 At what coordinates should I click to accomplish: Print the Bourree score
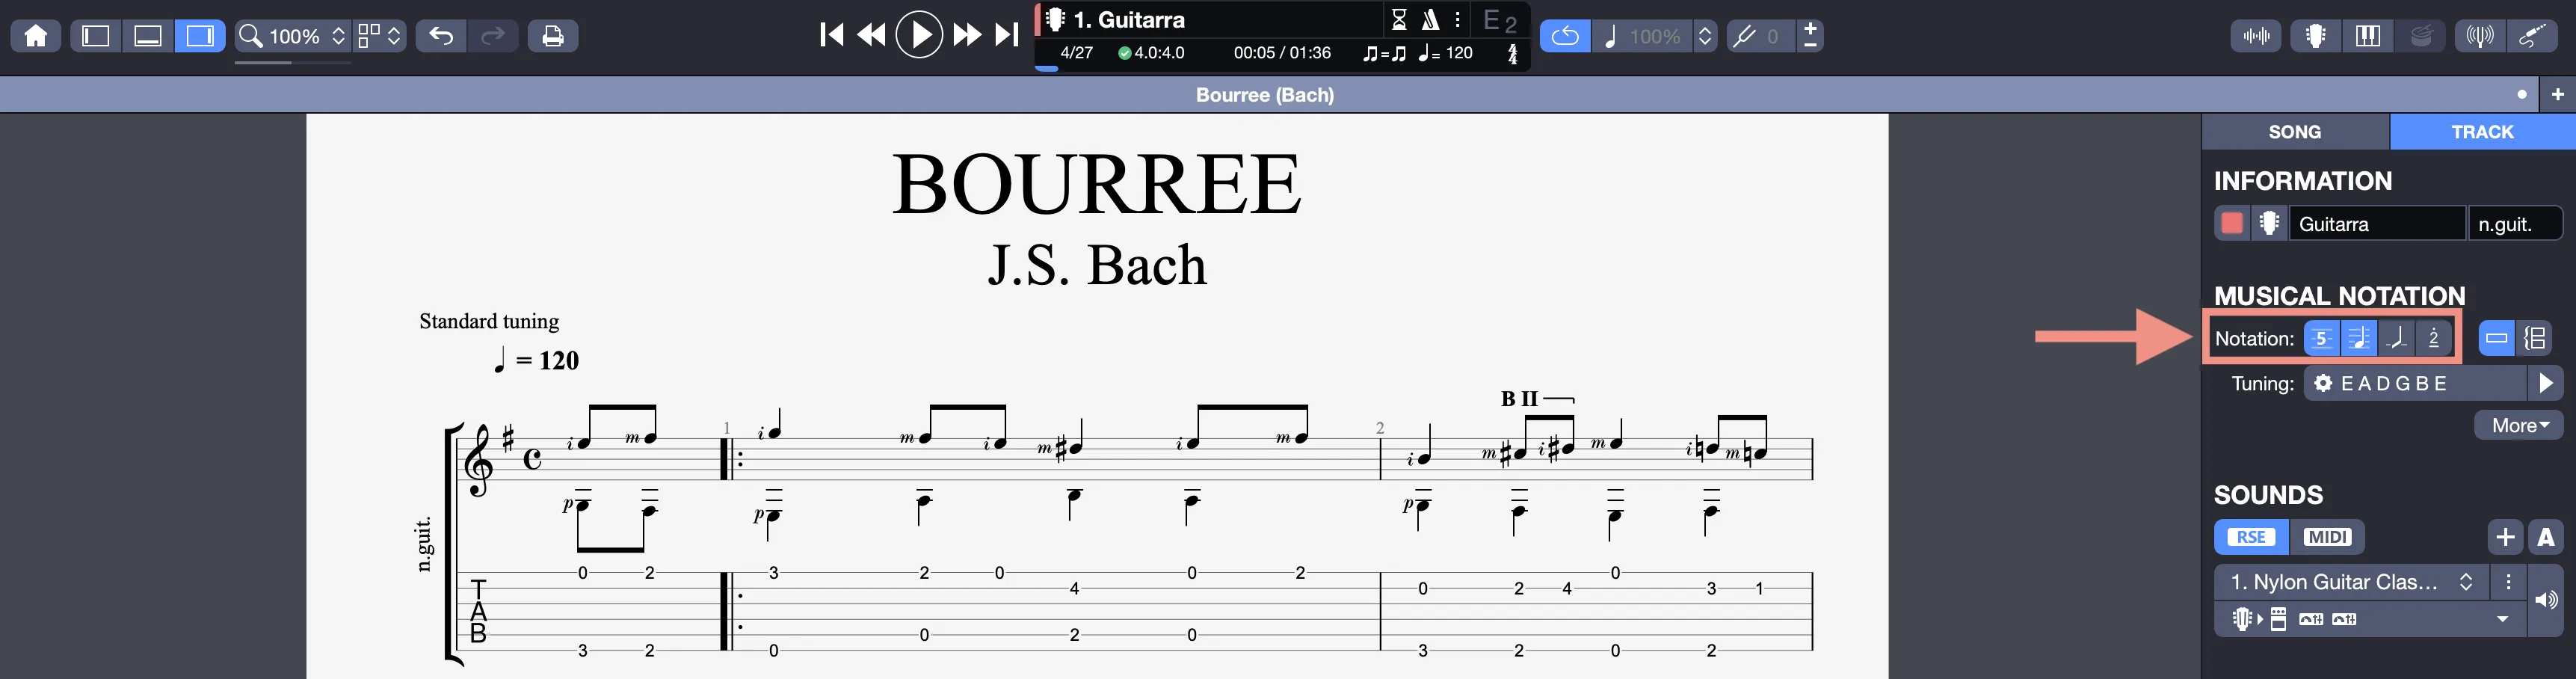click(553, 36)
